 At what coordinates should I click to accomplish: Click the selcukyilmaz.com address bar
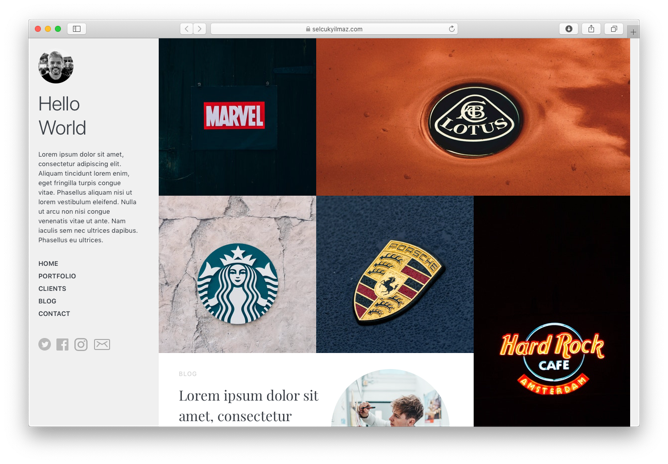click(x=334, y=29)
